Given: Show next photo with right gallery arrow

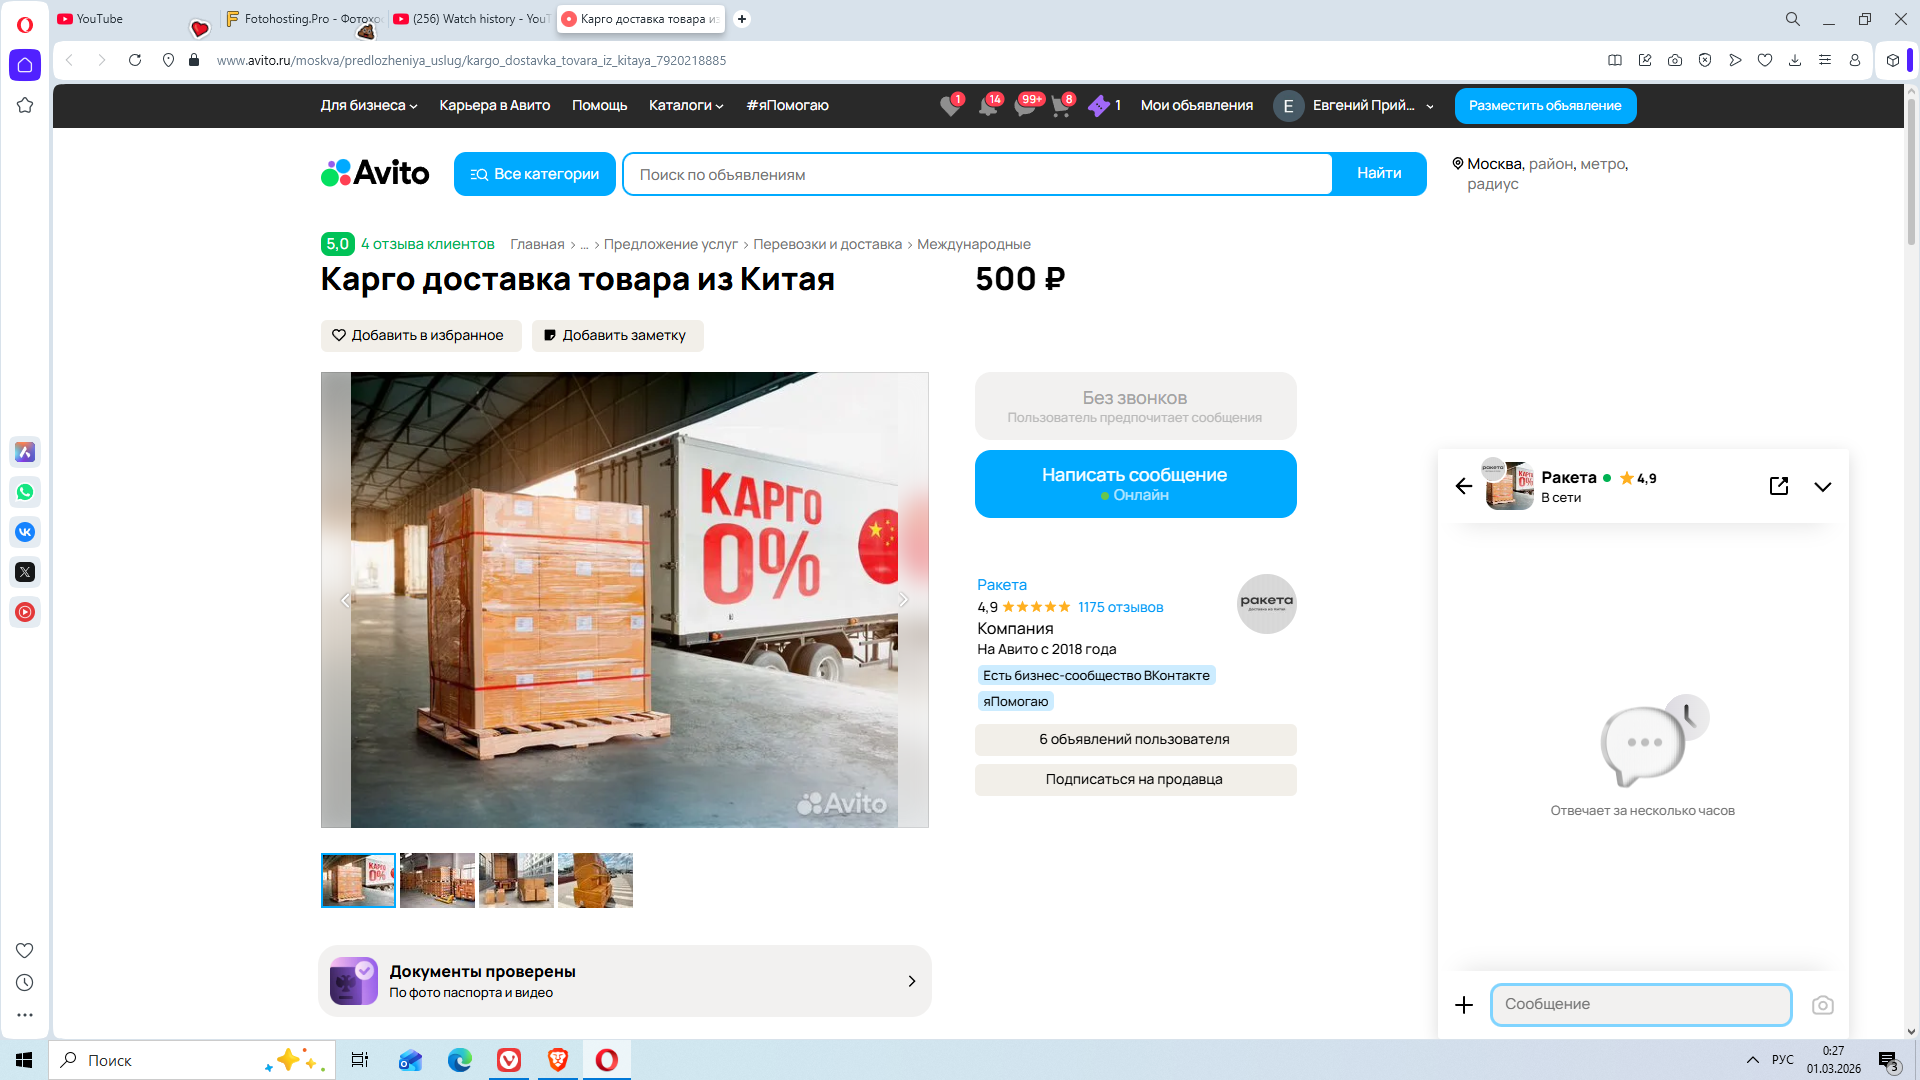Looking at the screenshot, I should tap(903, 600).
